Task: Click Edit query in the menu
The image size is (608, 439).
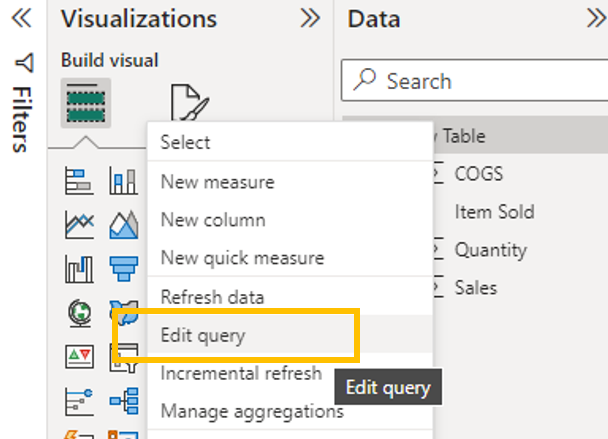Action: pos(203,336)
